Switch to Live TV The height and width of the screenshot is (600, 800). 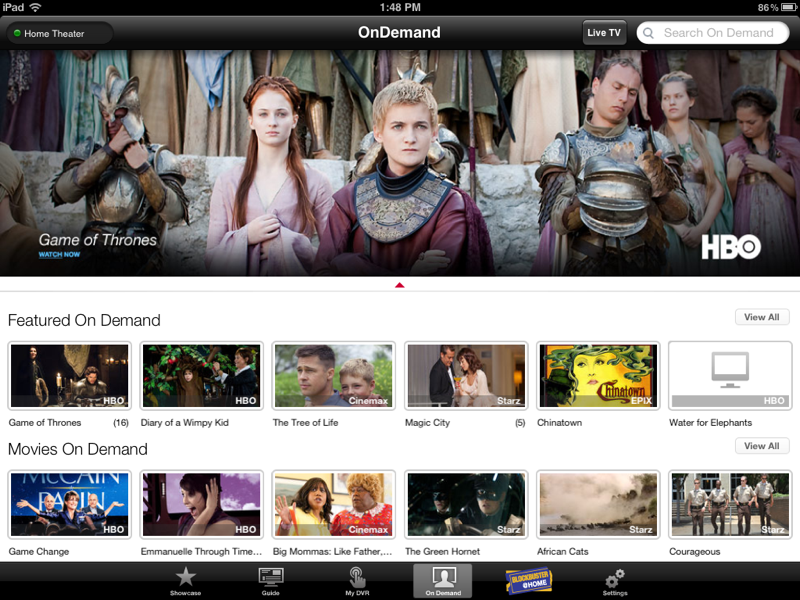click(604, 33)
